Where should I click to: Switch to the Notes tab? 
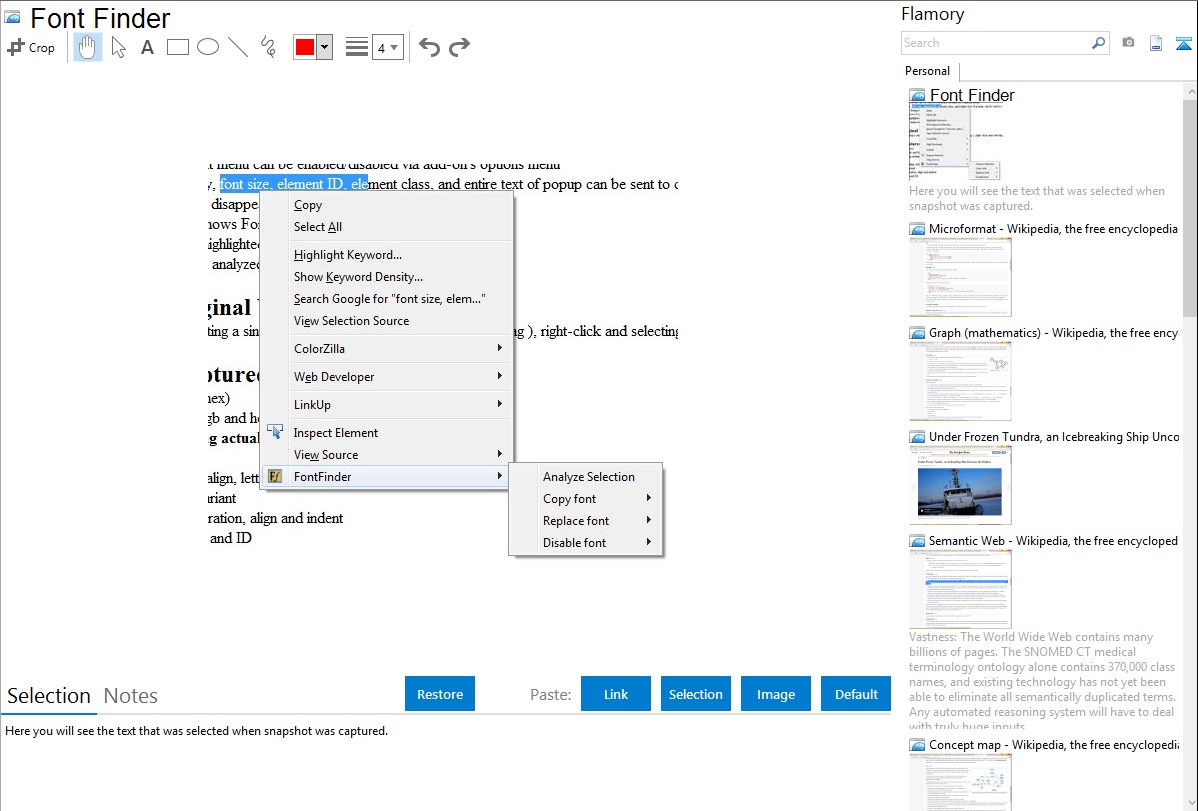click(131, 696)
